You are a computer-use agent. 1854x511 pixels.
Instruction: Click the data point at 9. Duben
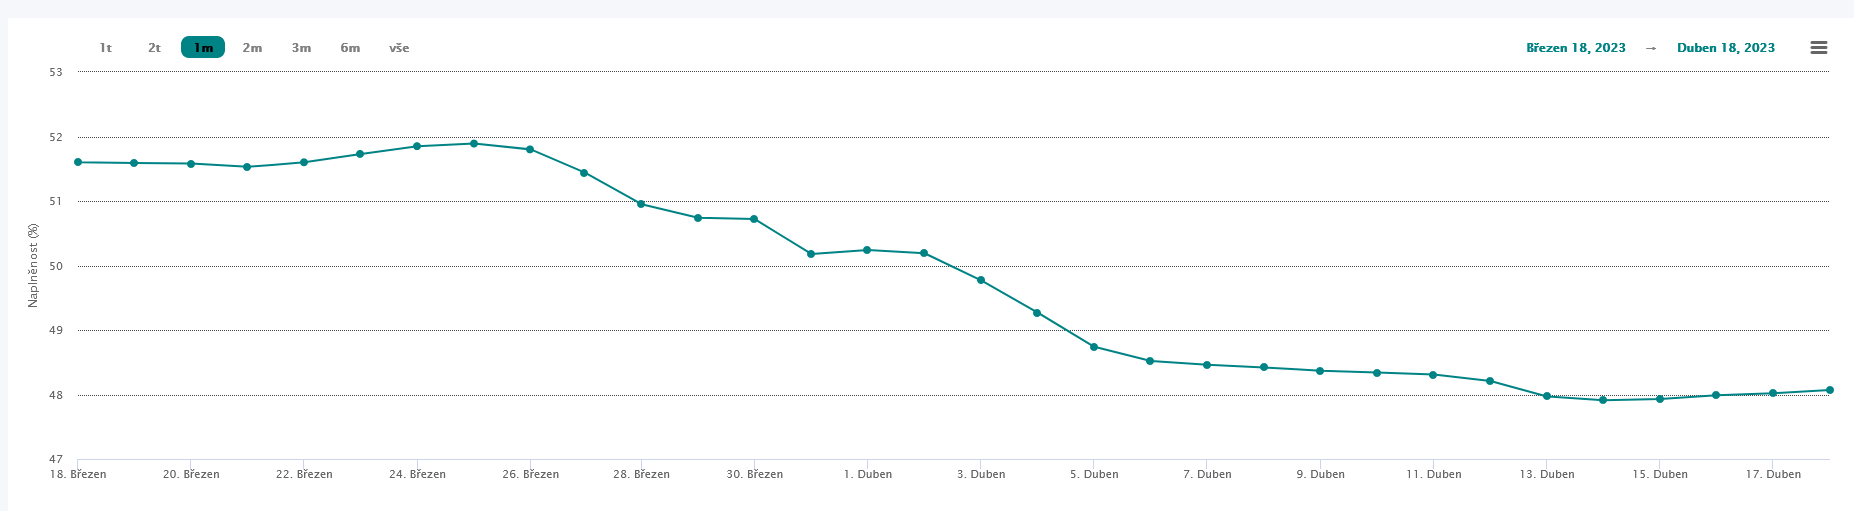tap(1320, 371)
